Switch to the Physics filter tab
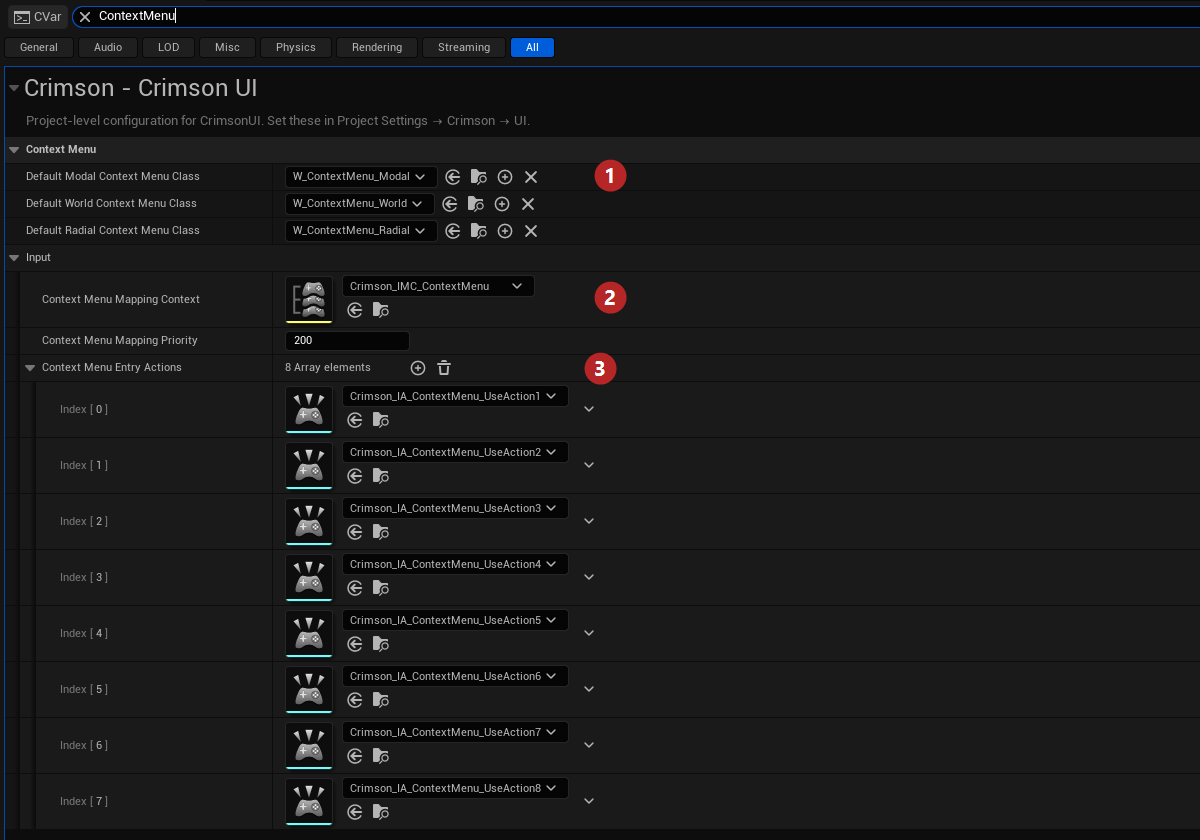 [x=296, y=47]
